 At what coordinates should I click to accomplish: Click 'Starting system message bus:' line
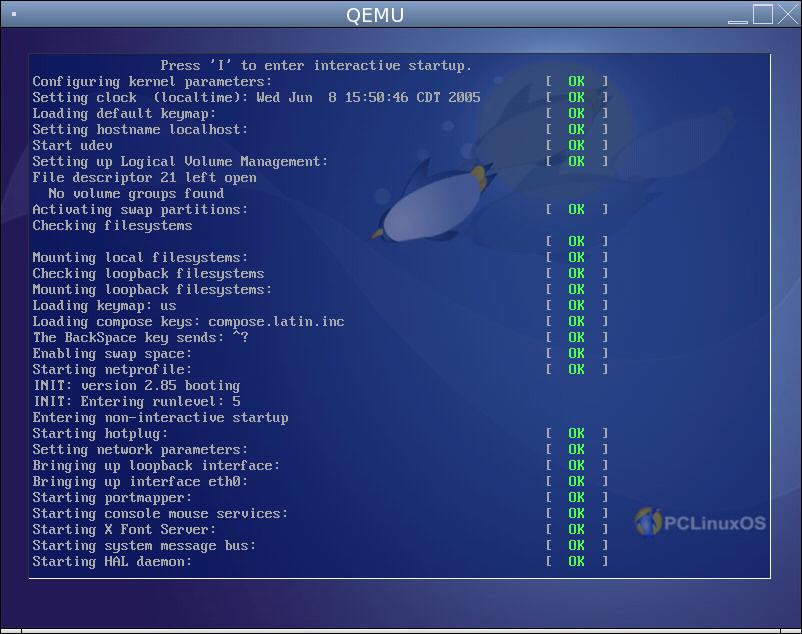144,546
